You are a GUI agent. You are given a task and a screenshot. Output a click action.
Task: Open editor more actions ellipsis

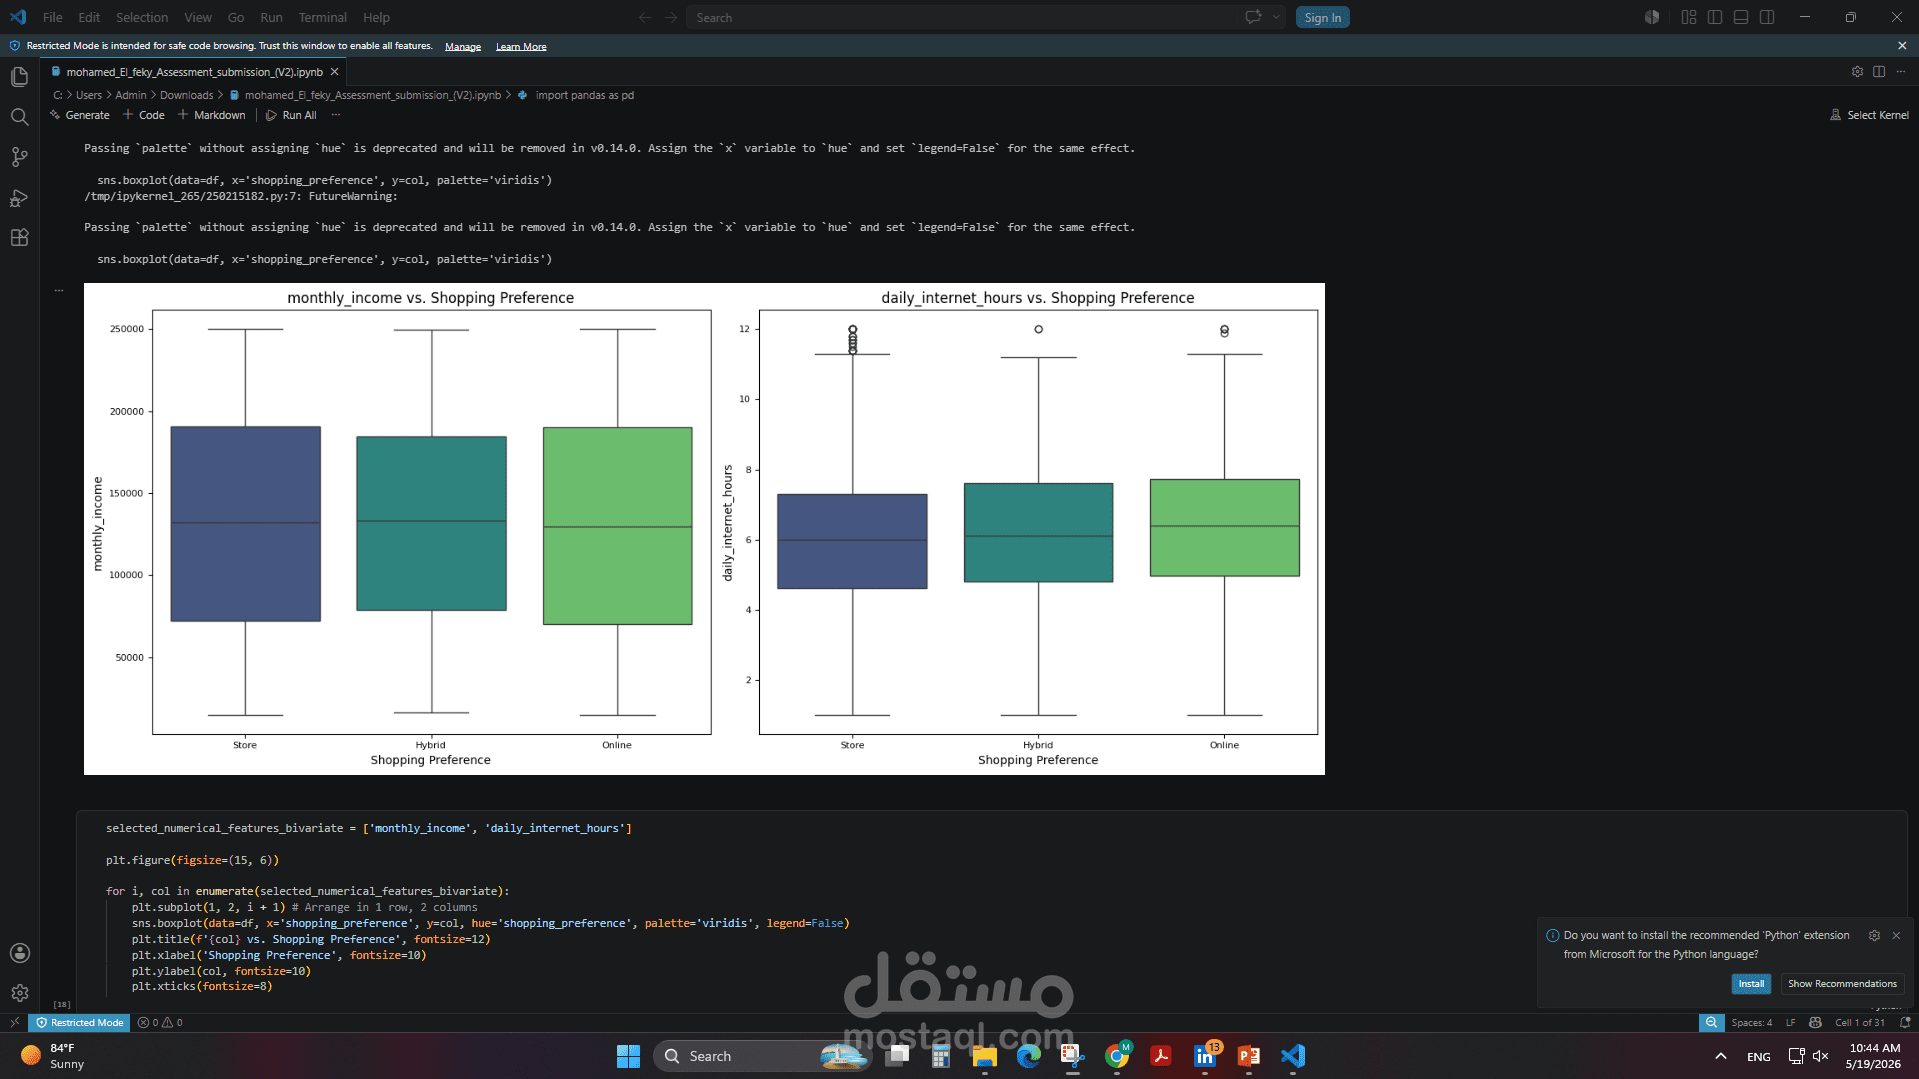click(1901, 72)
